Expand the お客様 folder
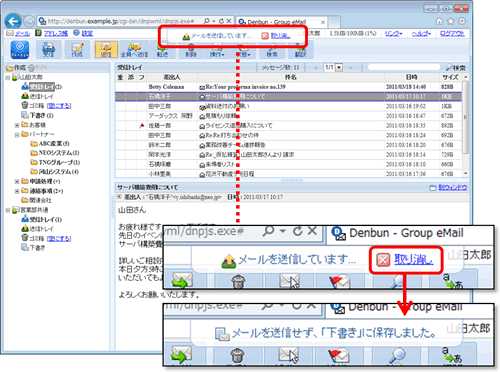This screenshot has height=372, width=500. (17, 125)
